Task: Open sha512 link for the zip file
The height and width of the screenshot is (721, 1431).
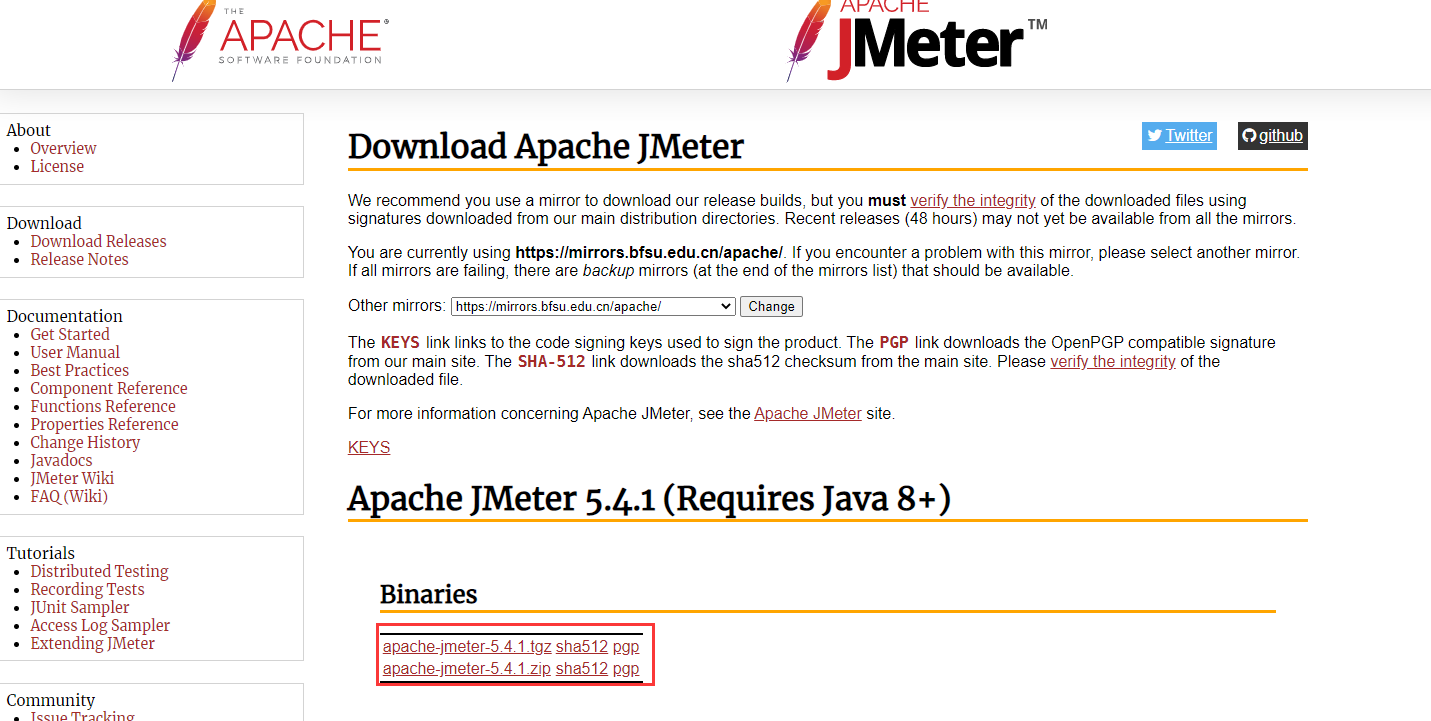Action: tap(582, 668)
